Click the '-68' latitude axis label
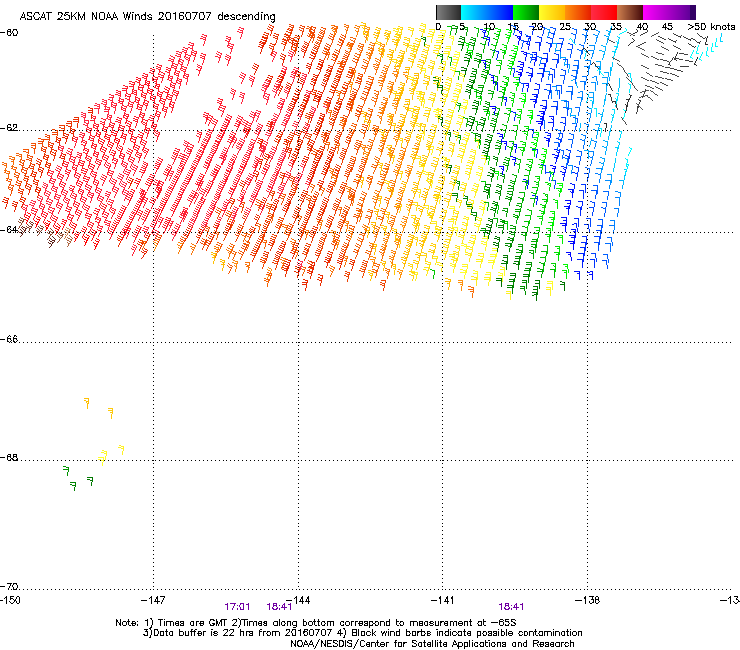 [x=9, y=457]
